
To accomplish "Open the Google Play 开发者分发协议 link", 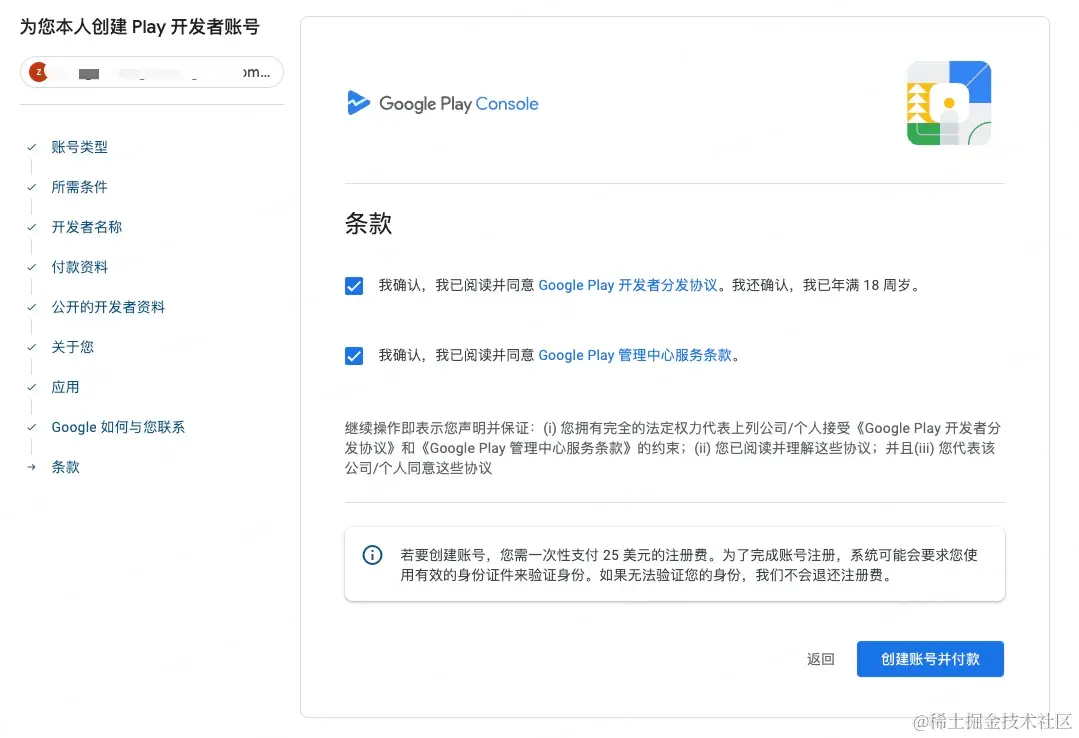I will pyautogui.click(x=628, y=285).
